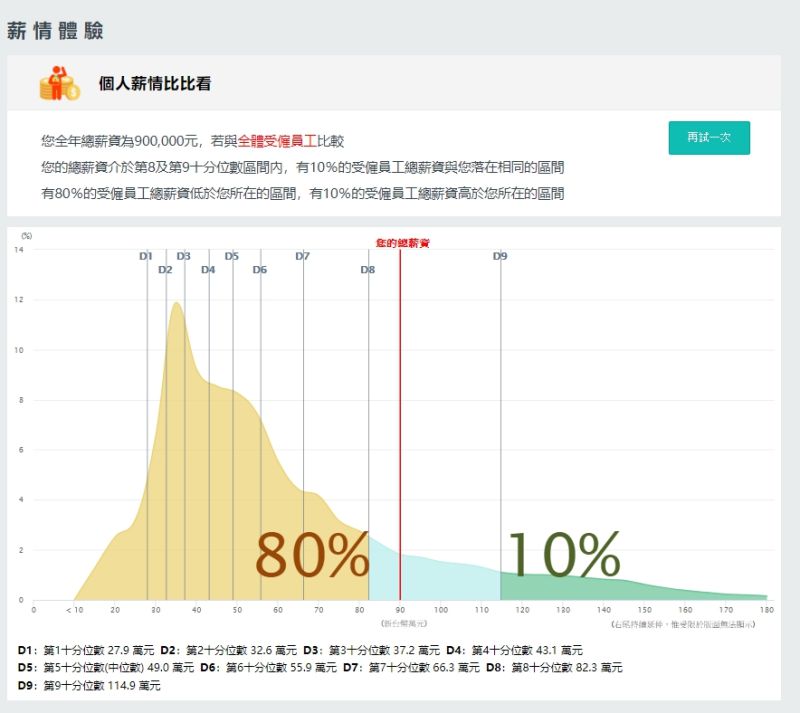Select the D6 decile marker label
The image size is (800, 713).
[x=260, y=269]
